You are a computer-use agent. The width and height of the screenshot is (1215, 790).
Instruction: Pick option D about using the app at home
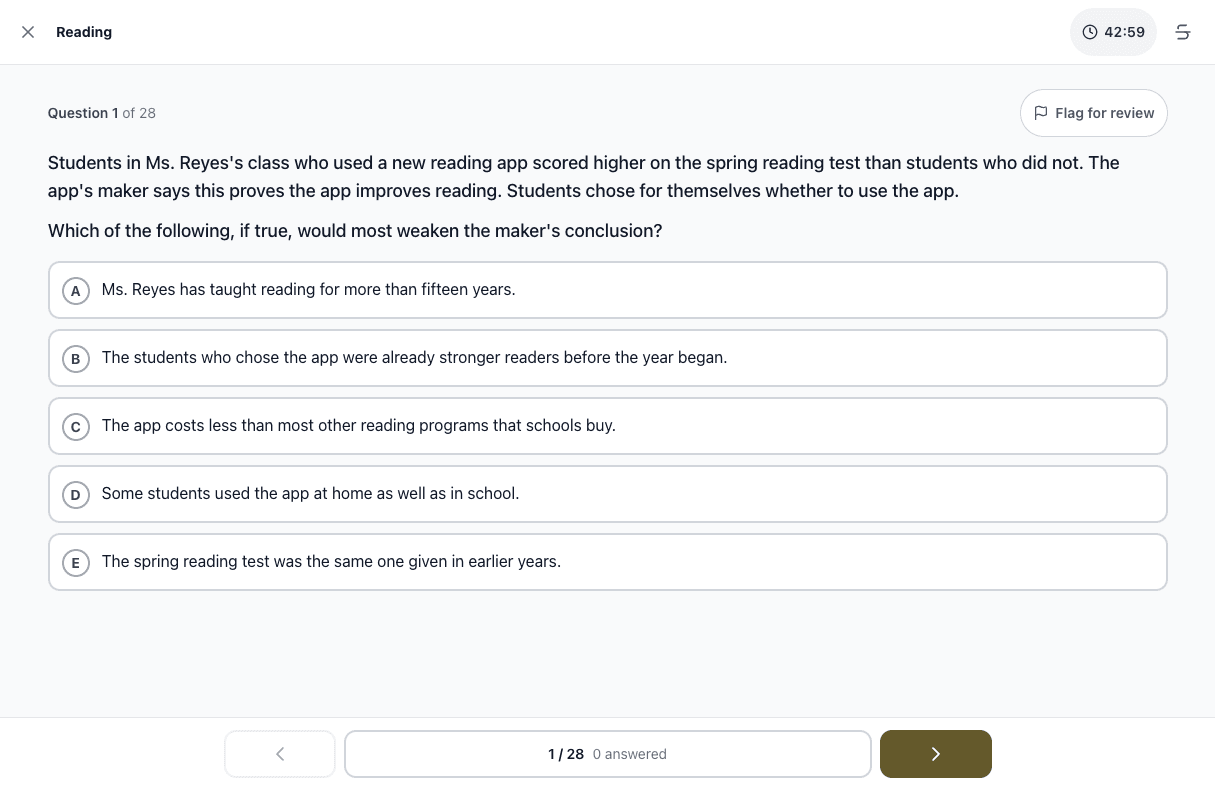(608, 494)
